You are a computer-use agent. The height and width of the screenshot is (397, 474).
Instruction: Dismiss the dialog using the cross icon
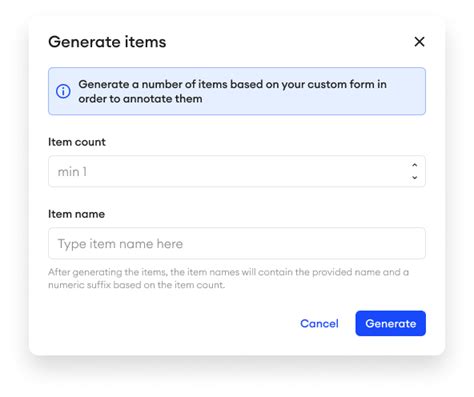(x=419, y=42)
